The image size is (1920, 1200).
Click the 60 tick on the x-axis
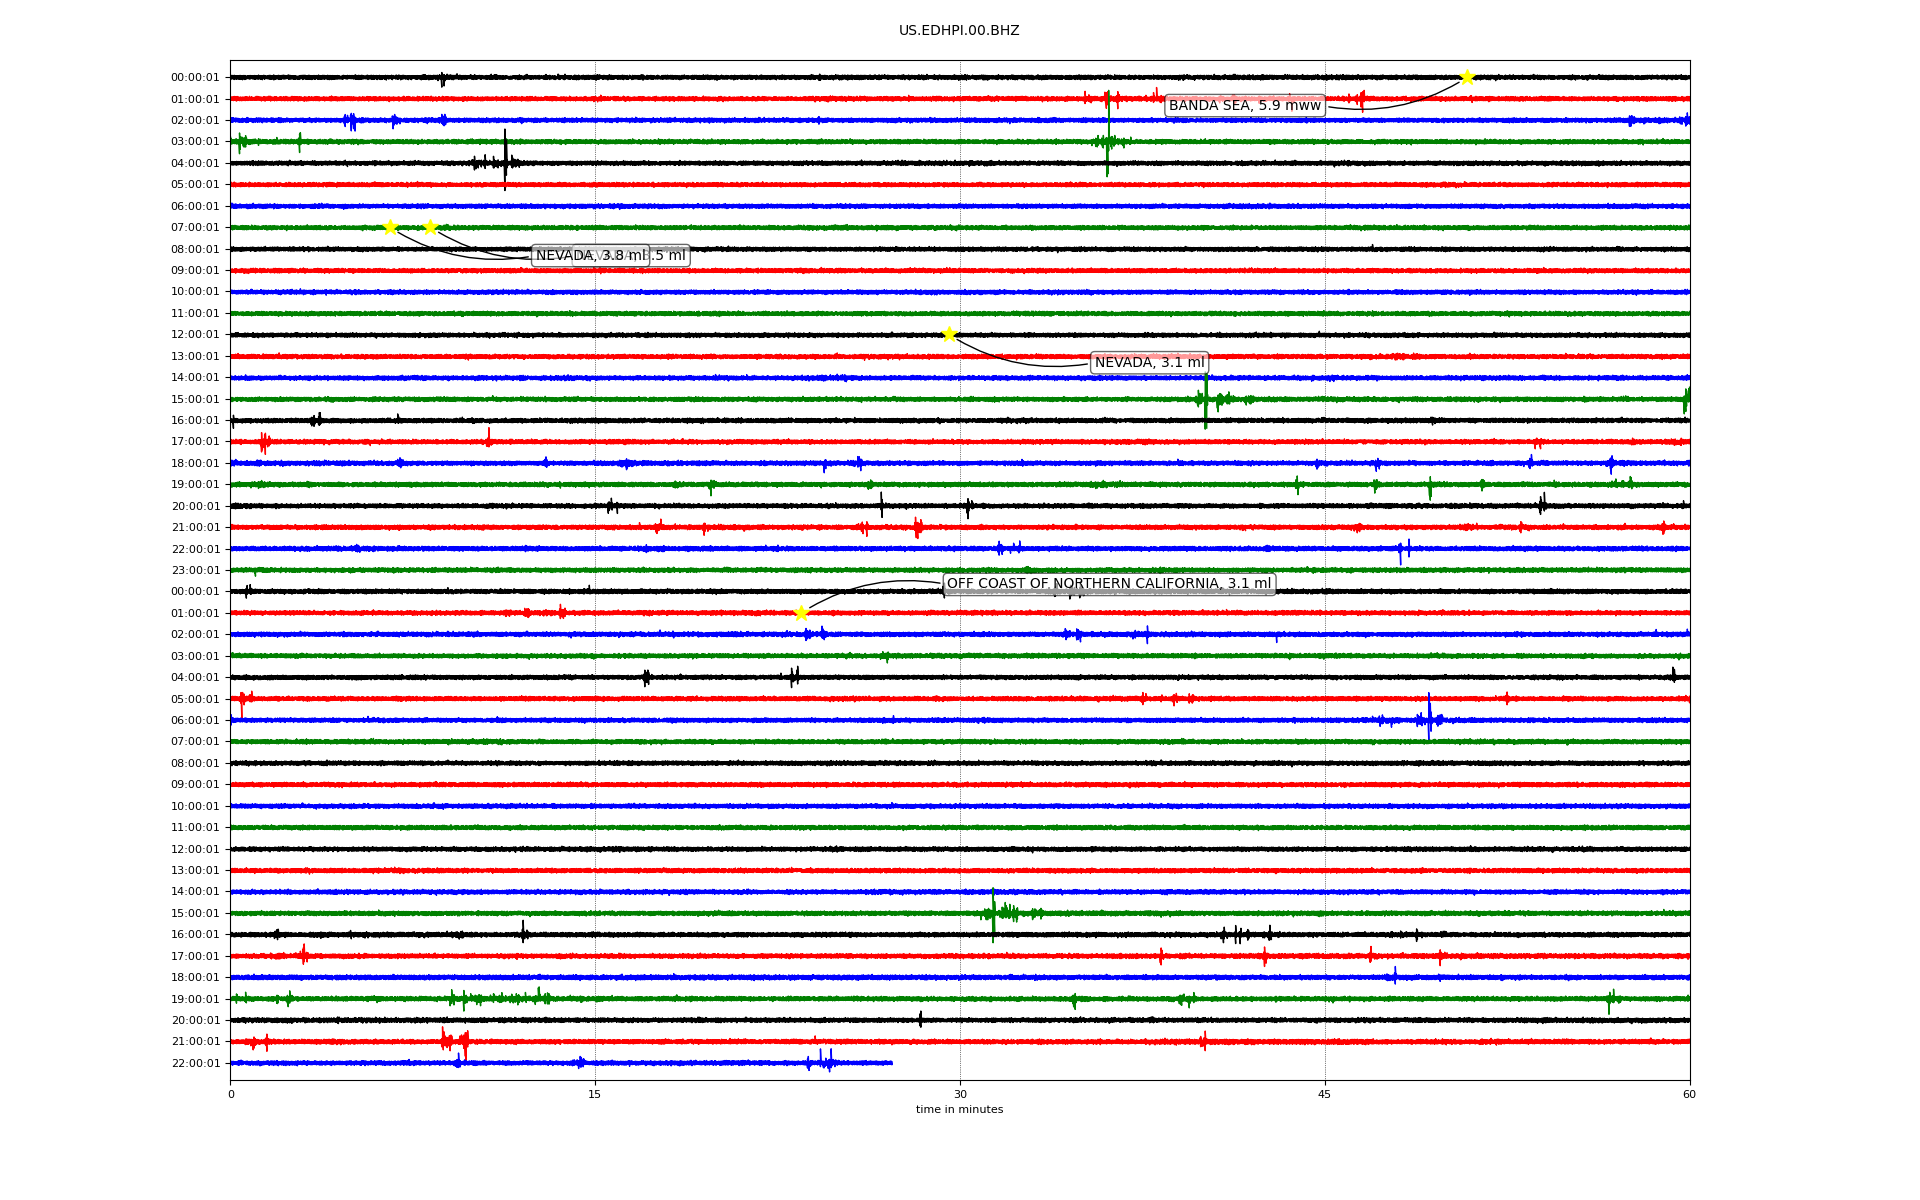pyautogui.click(x=1689, y=1094)
